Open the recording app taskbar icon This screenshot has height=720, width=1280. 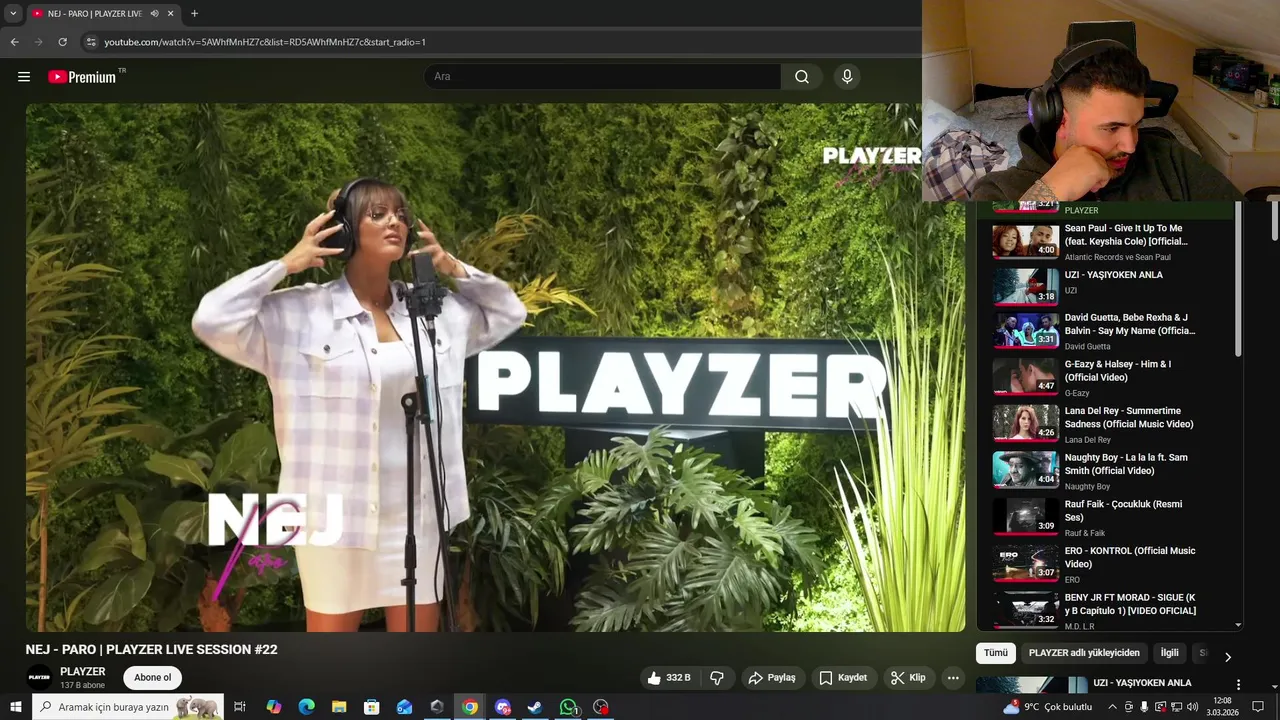(x=601, y=707)
